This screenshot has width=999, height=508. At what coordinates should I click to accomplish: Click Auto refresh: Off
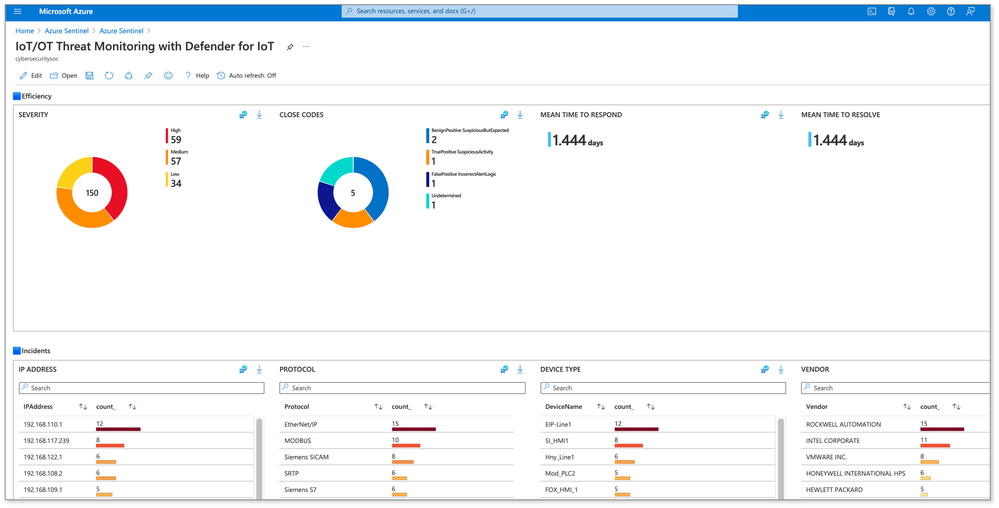(x=247, y=75)
